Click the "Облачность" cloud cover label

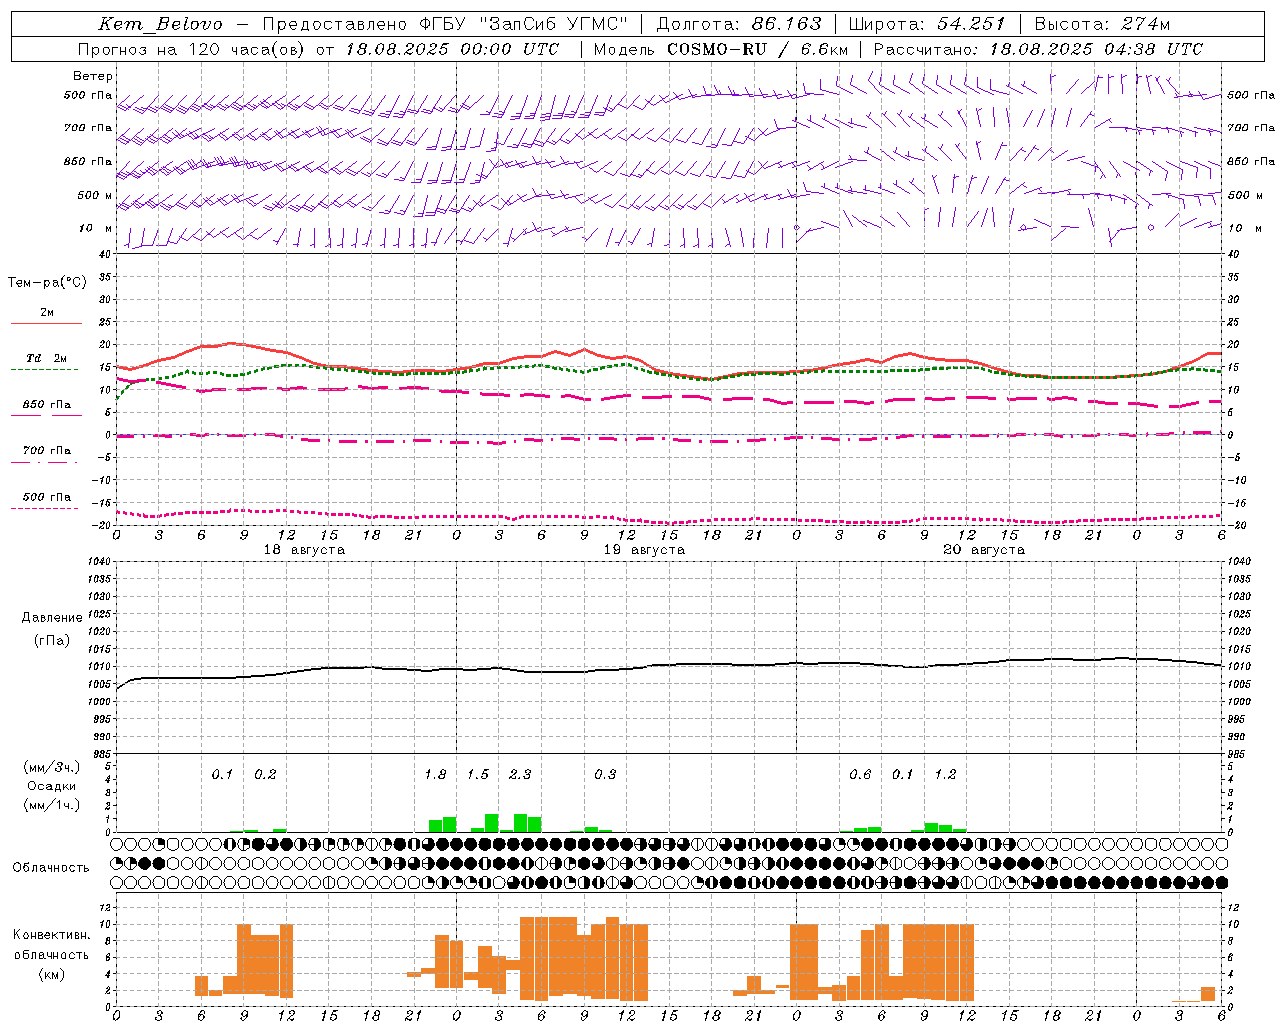coord(51,868)
